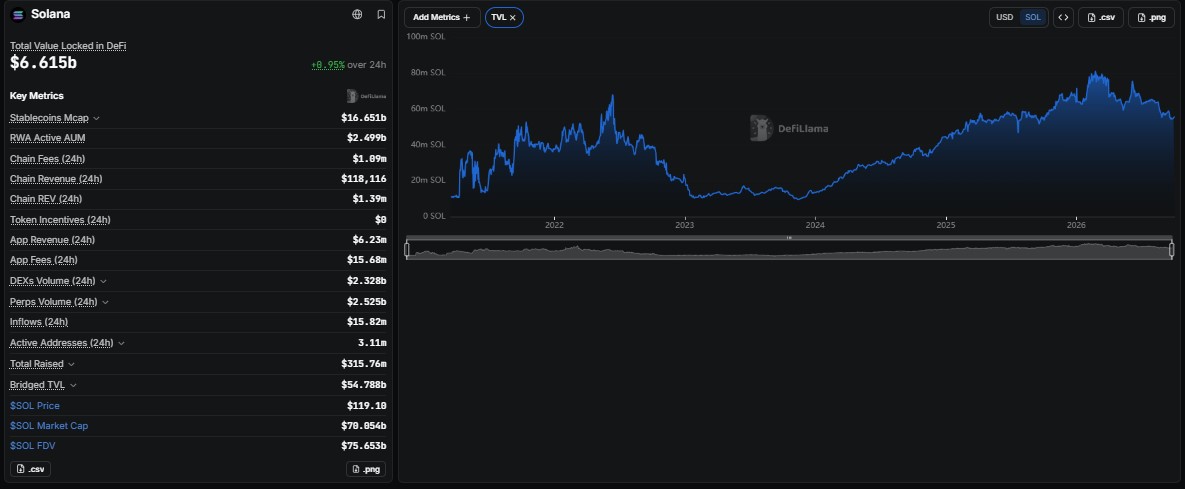Open the $SOL Price link
Image resolution: width=1185 pixels, height=489 pixels.
[x=35, y=406]
